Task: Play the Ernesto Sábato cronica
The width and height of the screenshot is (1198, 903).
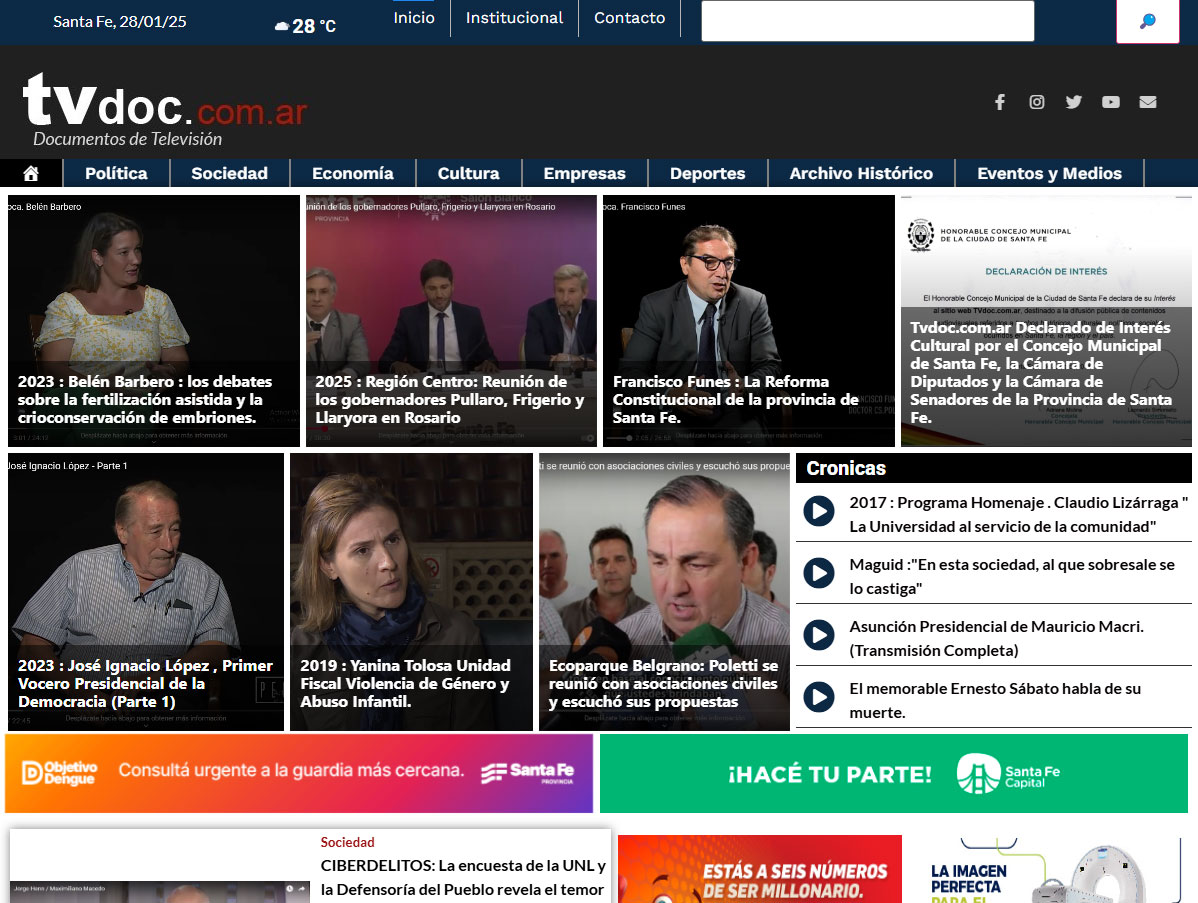Action: point(819,698)
